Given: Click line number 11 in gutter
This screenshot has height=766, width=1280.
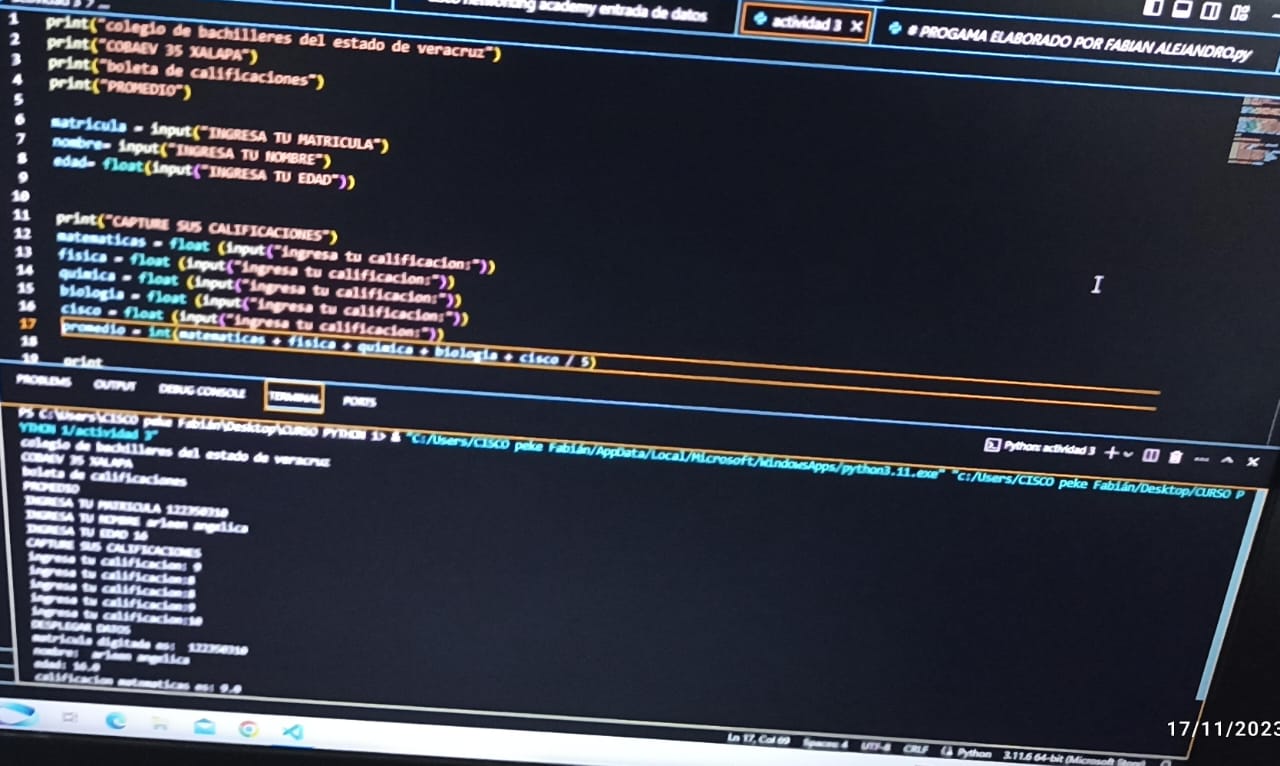Looking at the screenshot, I should pyautogui.click(x=21, y=216).
